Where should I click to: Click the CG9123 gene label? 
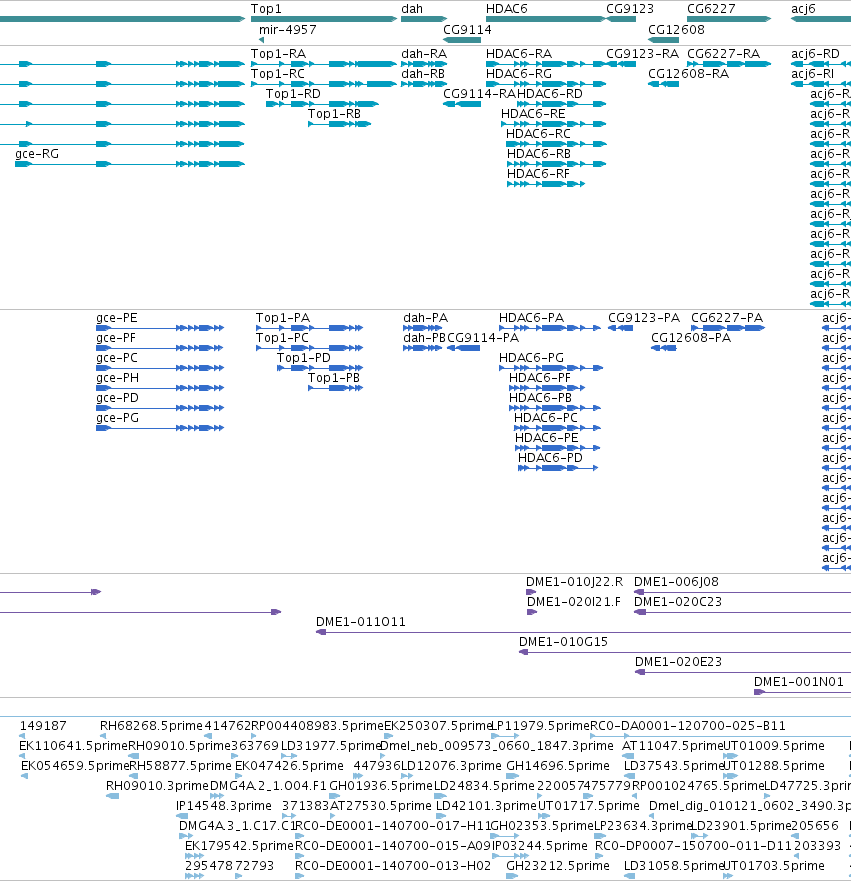pyautogui.click(x=630, y=9)
